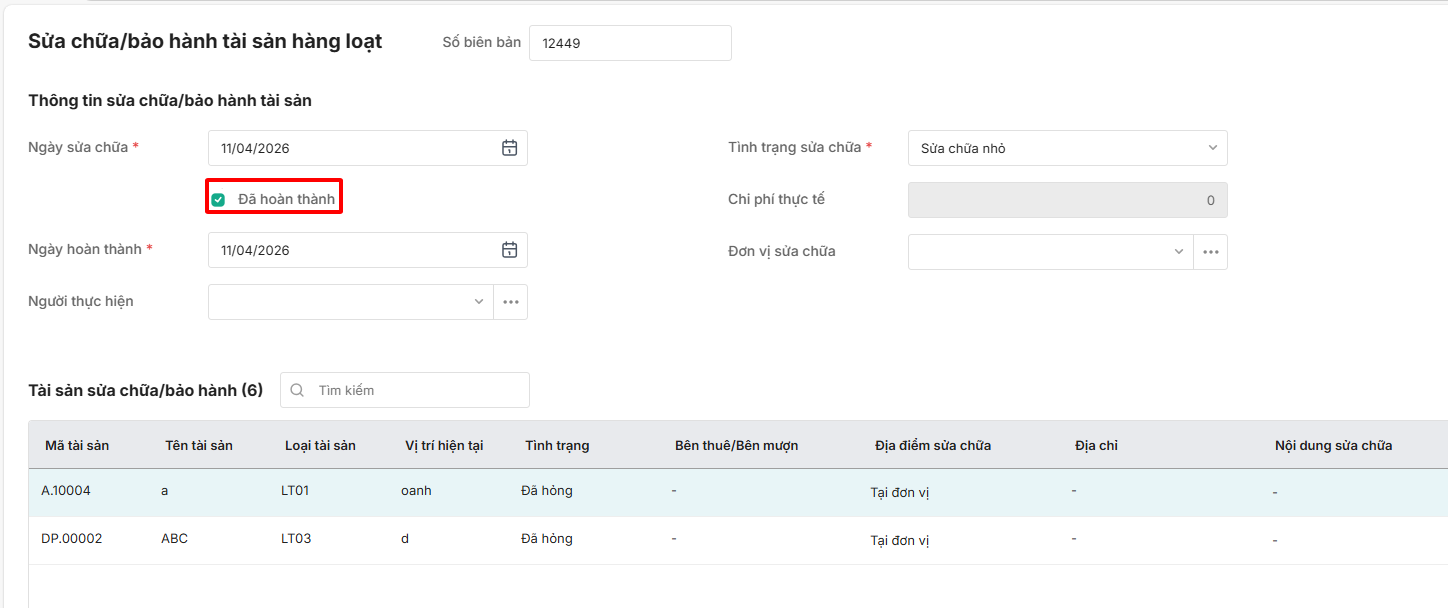This screenshot has height=608, width=1448.
Task: Open calendar icon for Ngày sửa chữa
Action: [509, 148]
